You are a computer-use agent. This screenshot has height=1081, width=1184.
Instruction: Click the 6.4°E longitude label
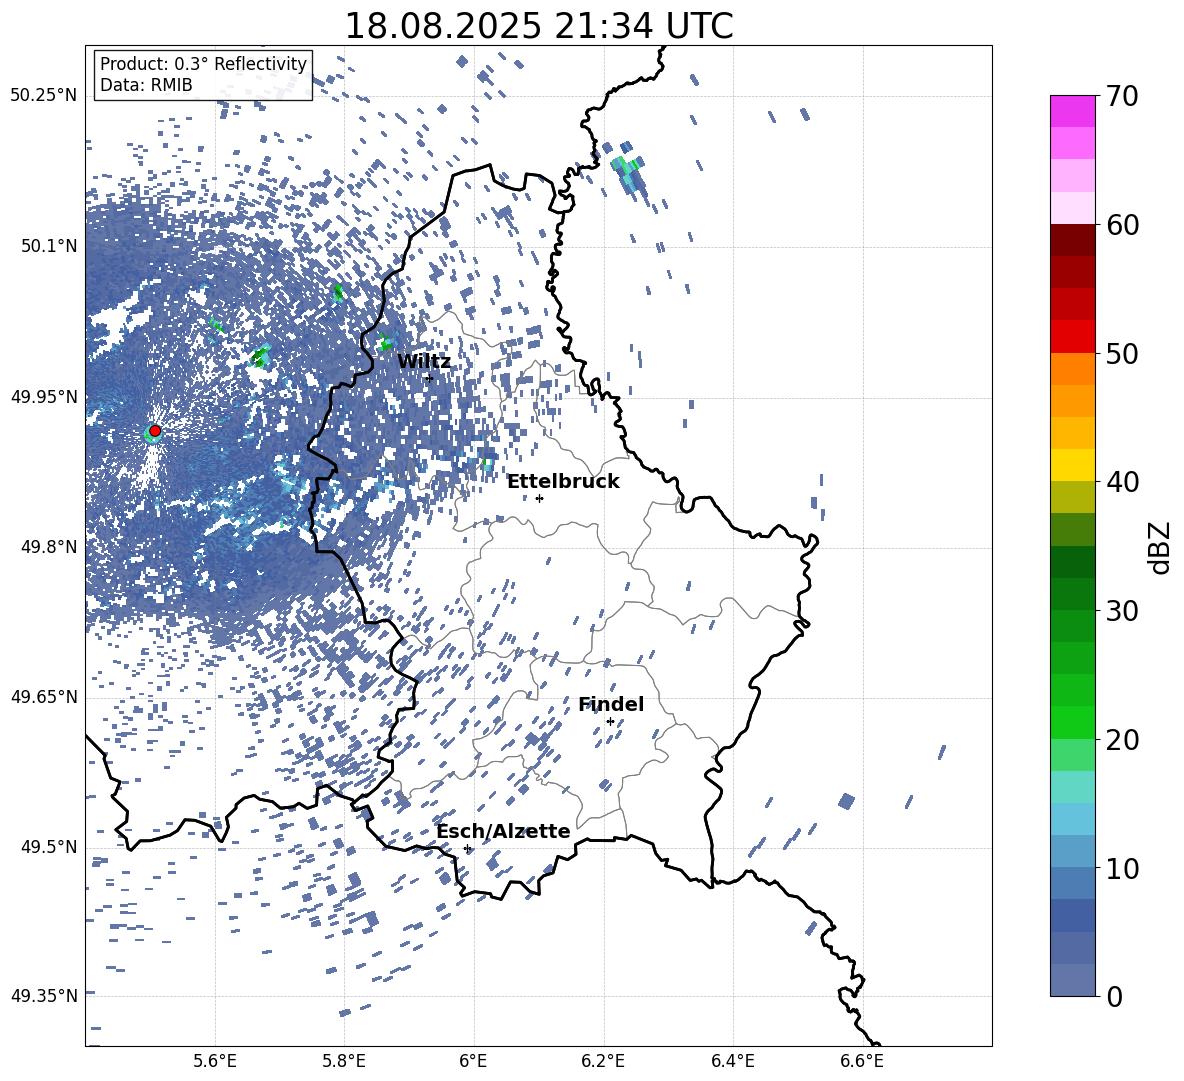click(x=732, y=1061)
